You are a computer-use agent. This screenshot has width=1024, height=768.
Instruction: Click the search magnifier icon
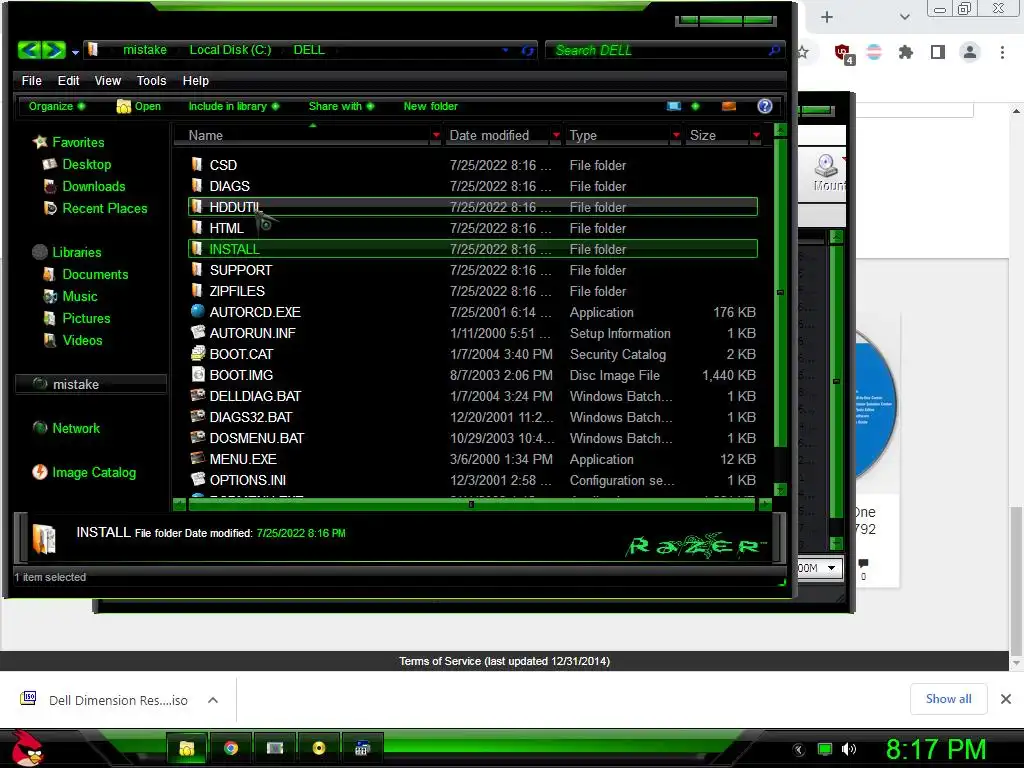tap(774, 50)
